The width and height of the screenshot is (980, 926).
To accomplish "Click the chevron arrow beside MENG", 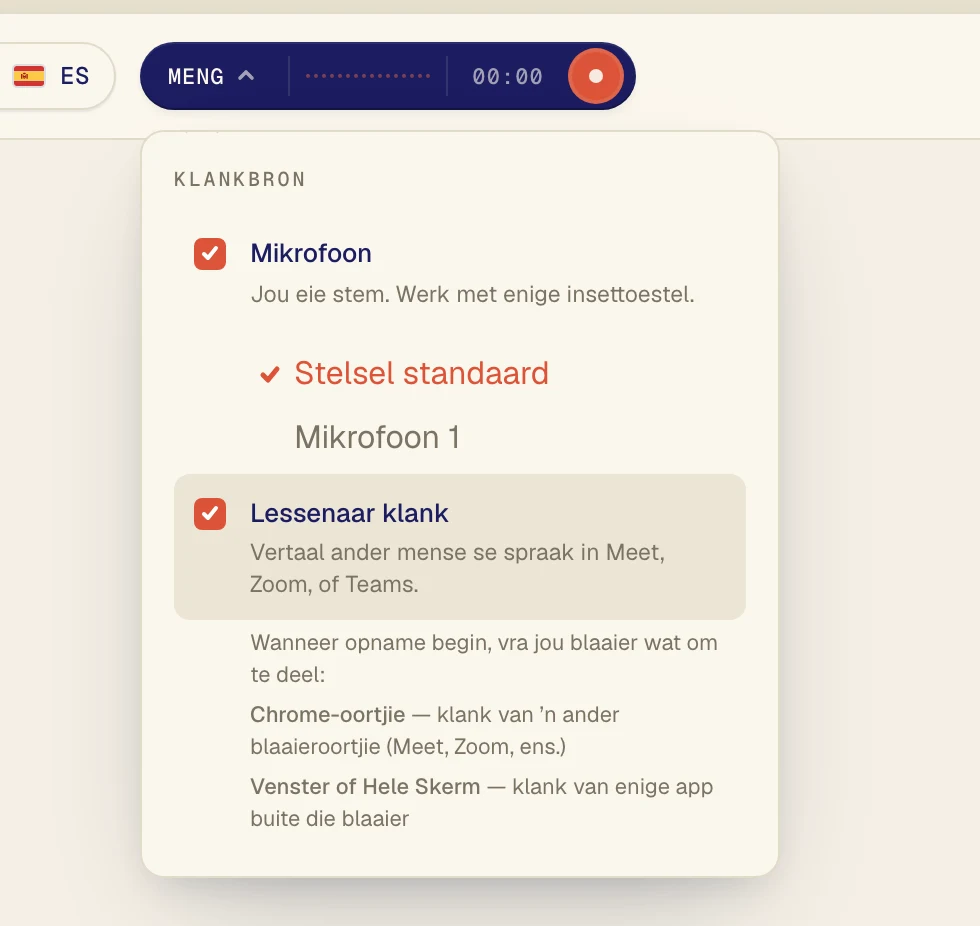I will click(246, 76).
